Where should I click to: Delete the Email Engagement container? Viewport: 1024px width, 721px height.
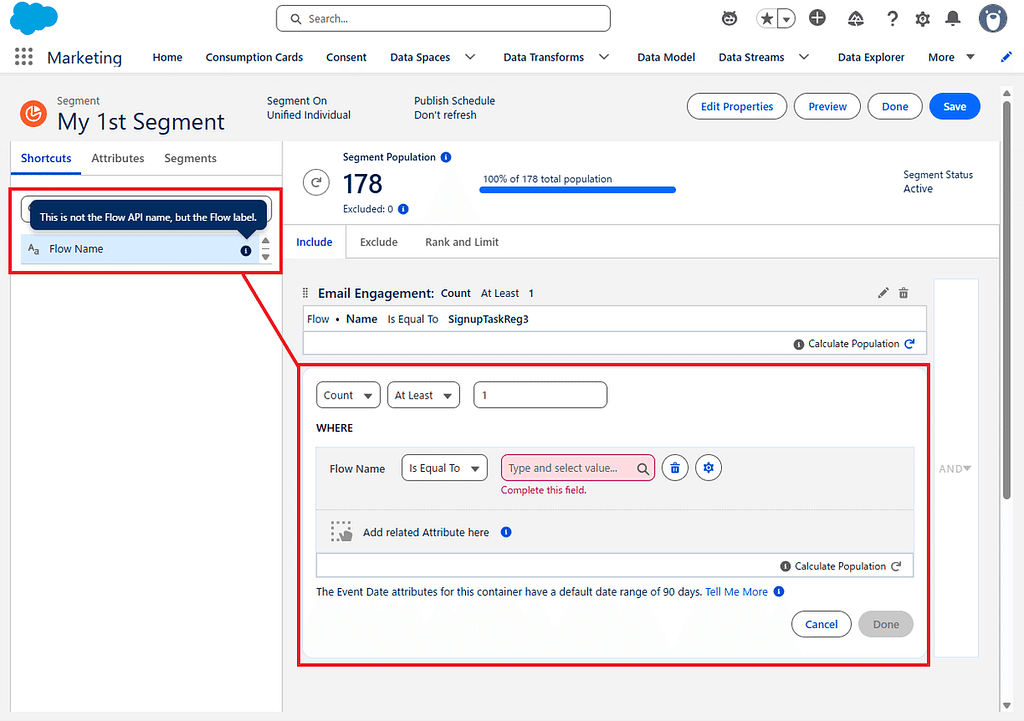903,293
